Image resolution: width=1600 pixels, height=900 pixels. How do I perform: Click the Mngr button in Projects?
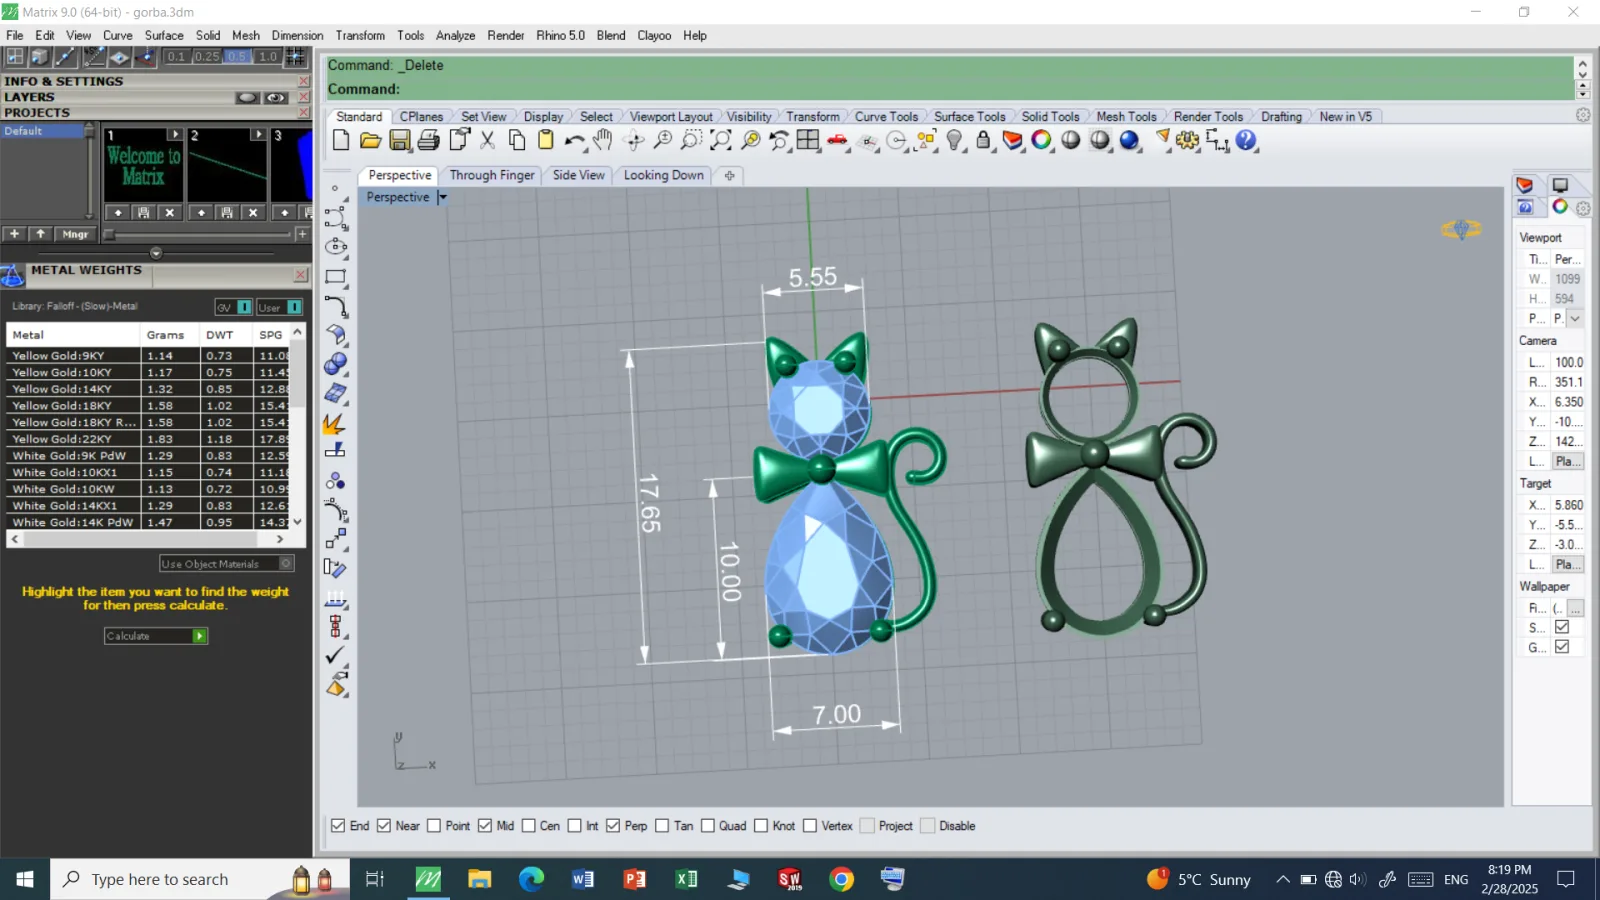[x=75, y=234]
